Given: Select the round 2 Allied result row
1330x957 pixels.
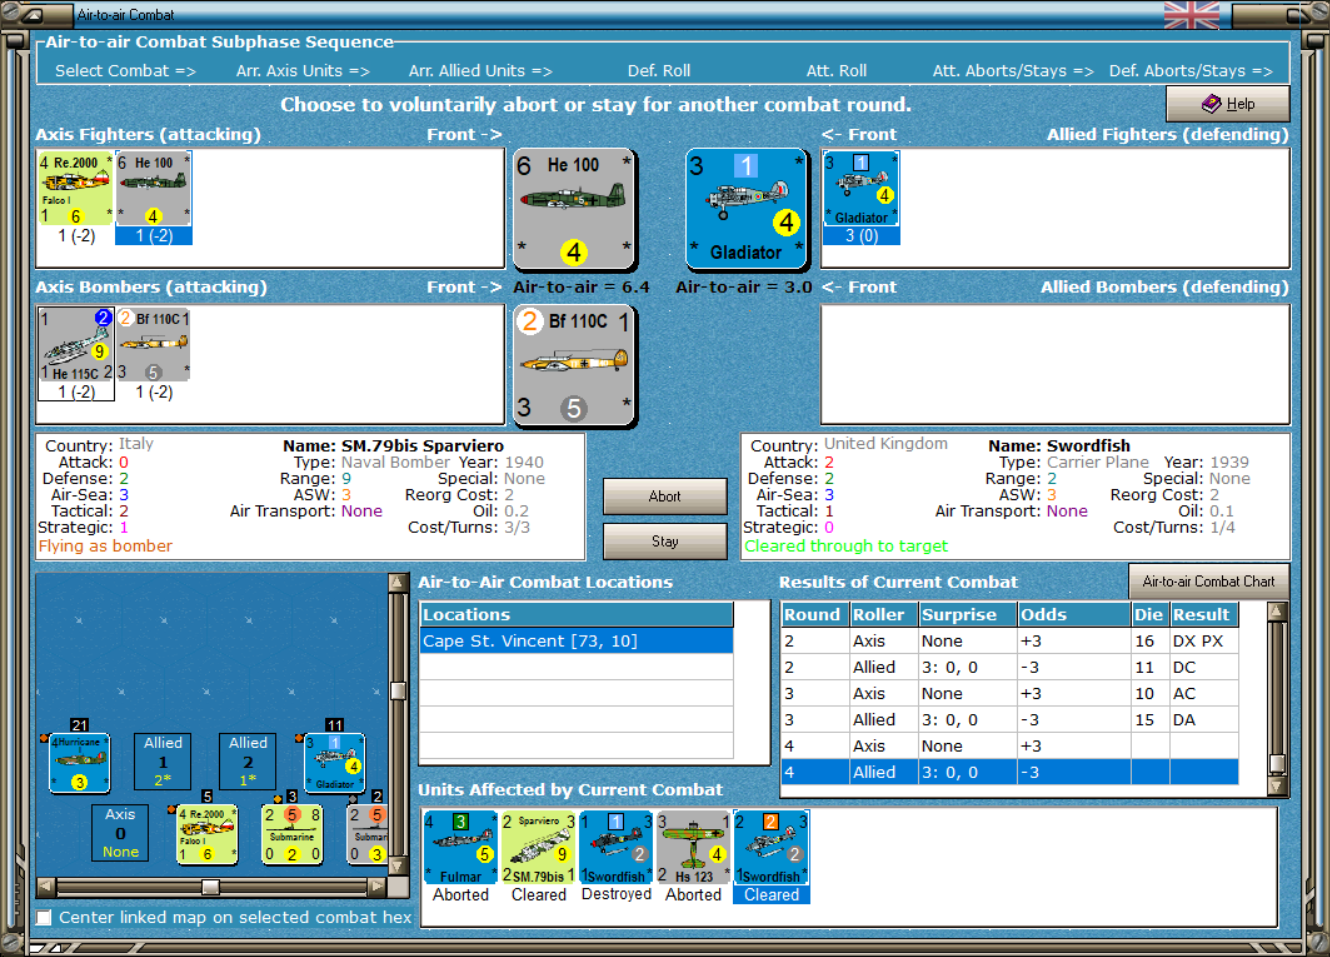Looking at the screenshot, I should tap(1010, 667).
